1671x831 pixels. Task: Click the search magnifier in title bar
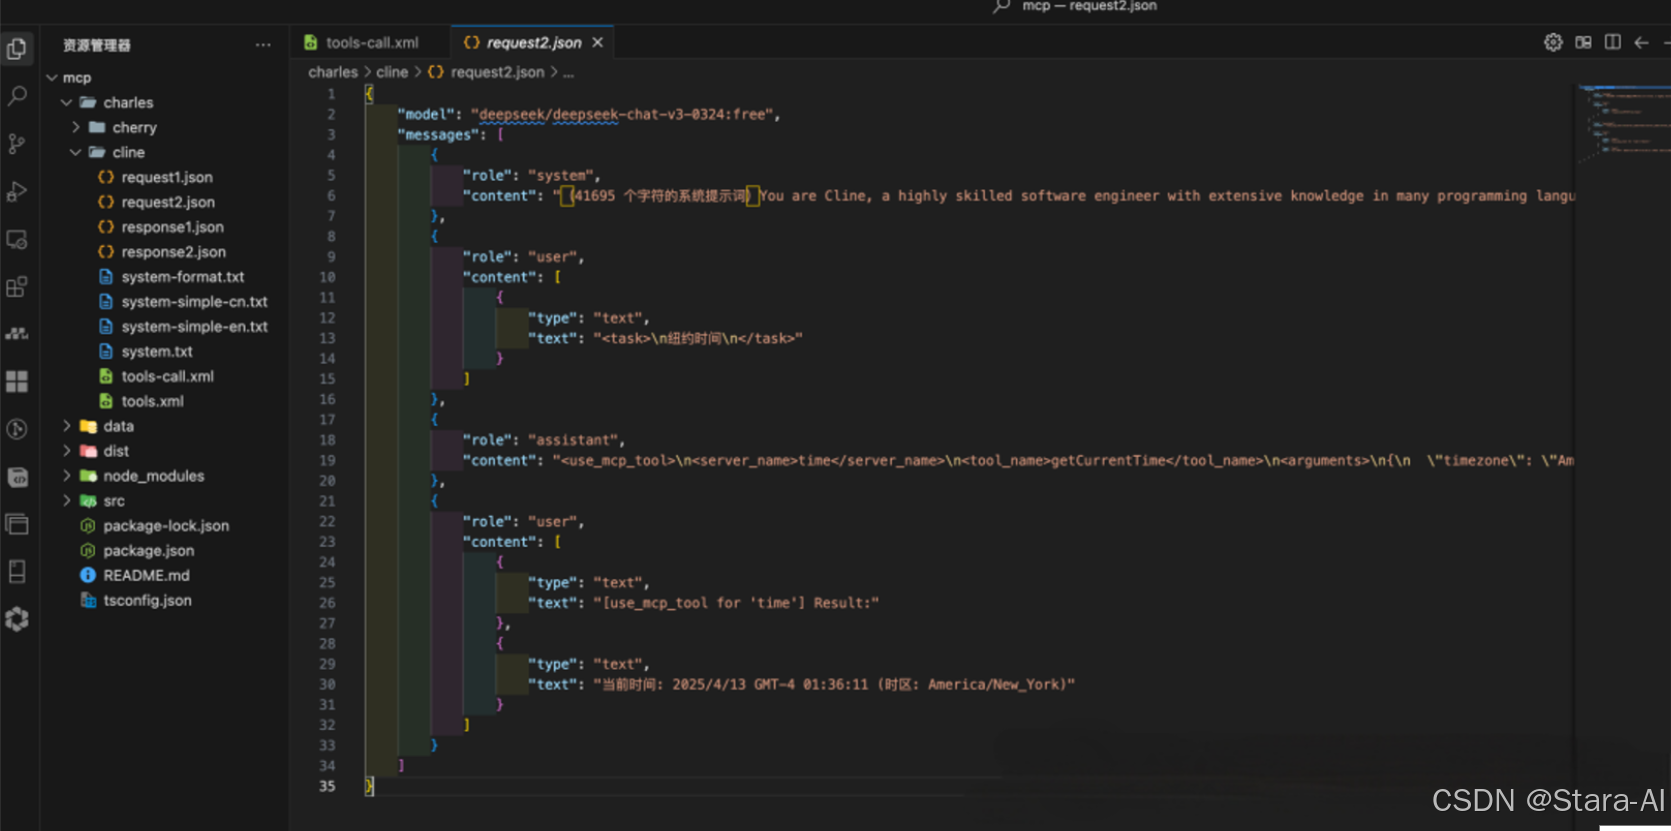1001,6
